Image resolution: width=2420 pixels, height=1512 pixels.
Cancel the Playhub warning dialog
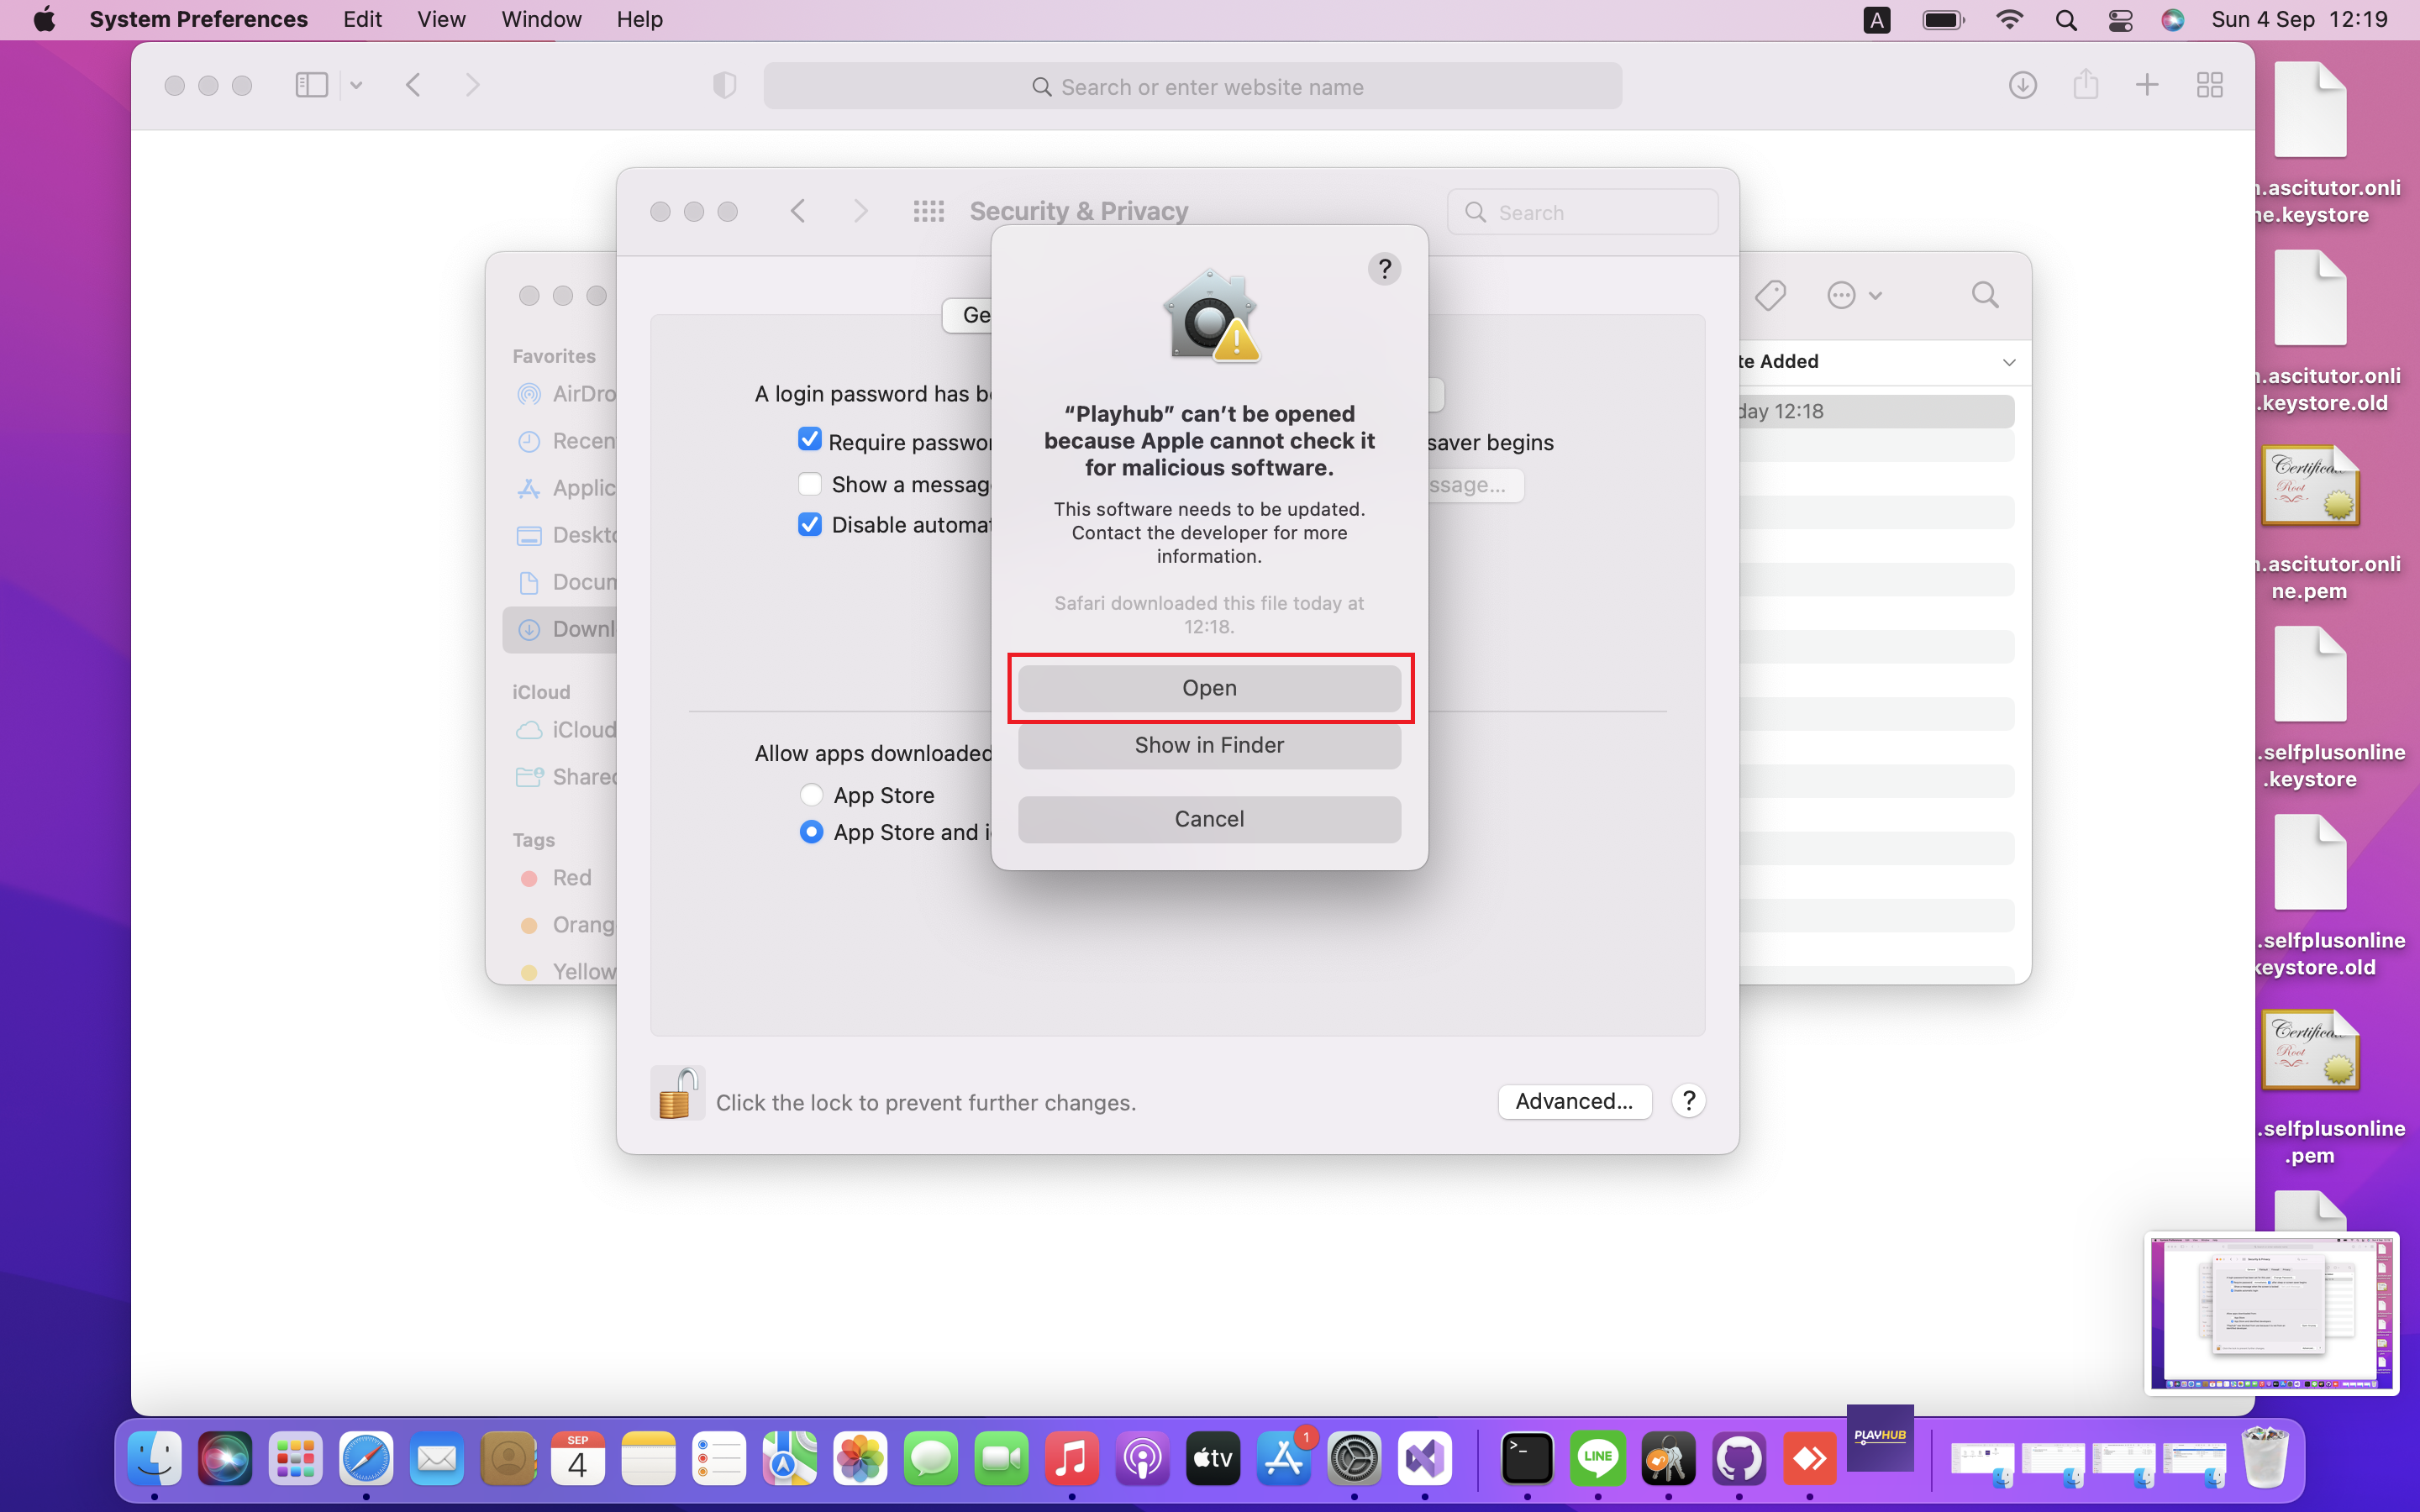tap(1209, 819)
